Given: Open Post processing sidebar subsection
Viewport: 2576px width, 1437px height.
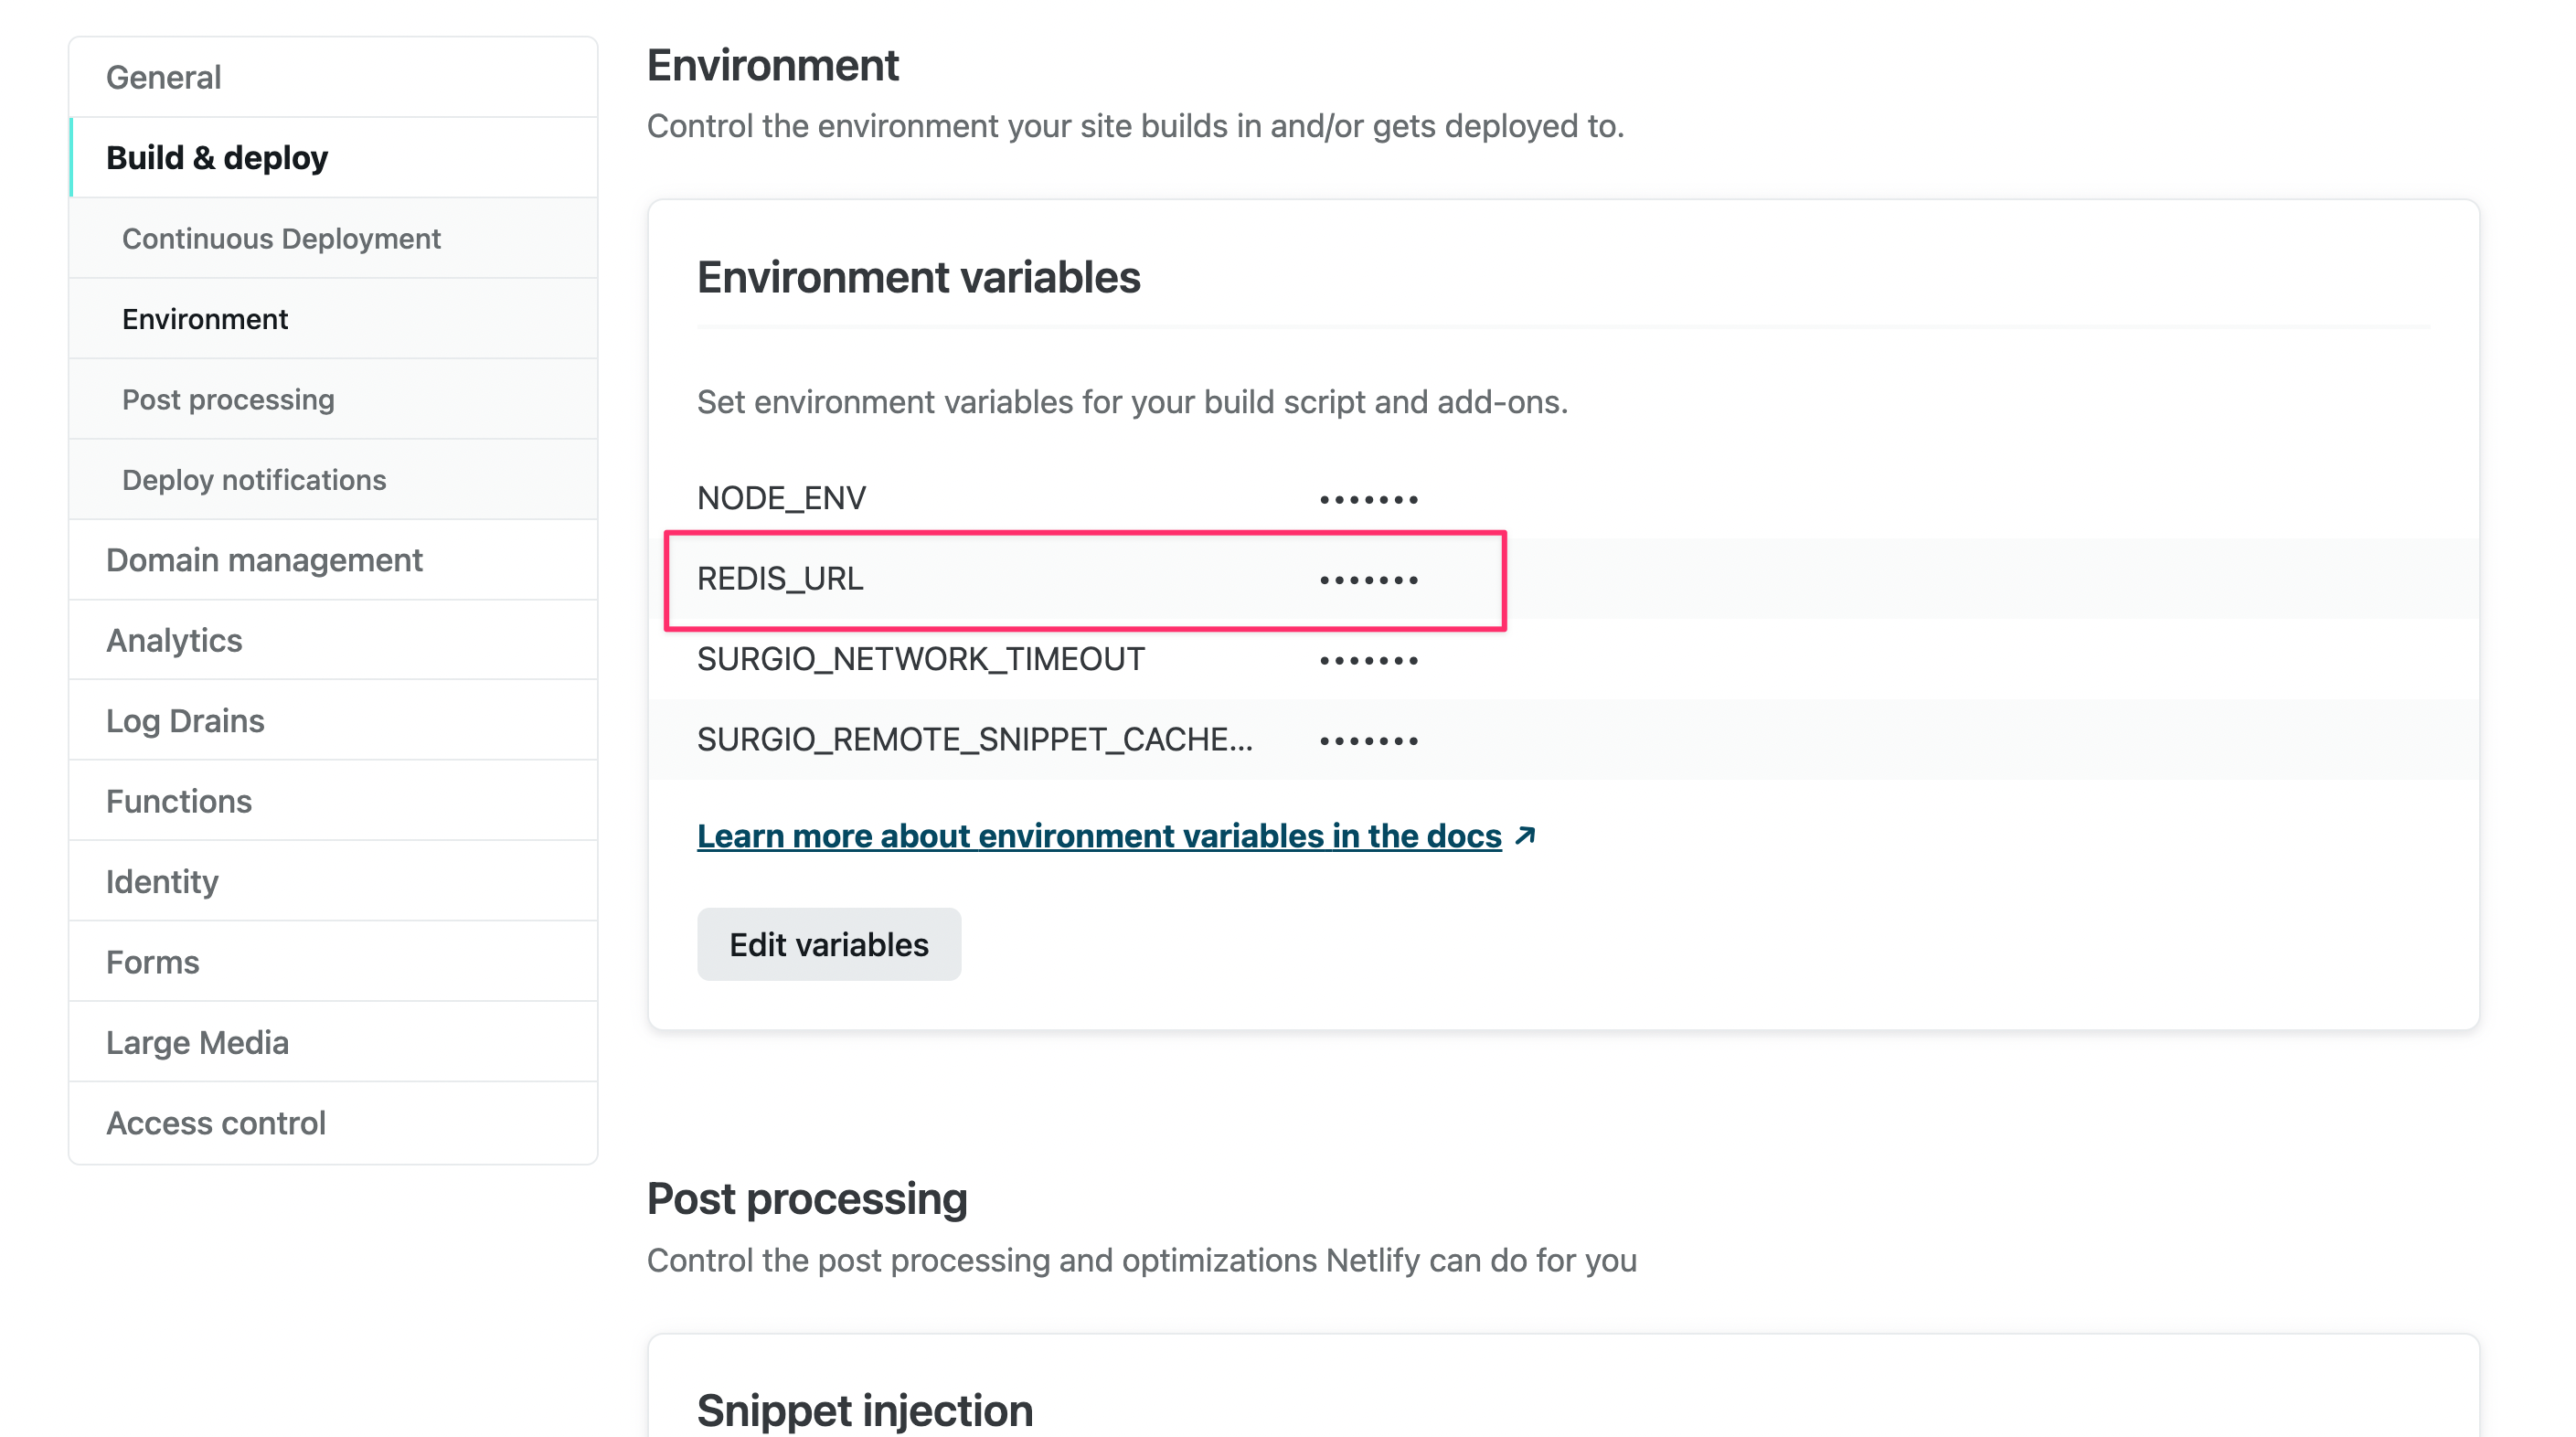Looking at the screenshot, I should (228, 400).
